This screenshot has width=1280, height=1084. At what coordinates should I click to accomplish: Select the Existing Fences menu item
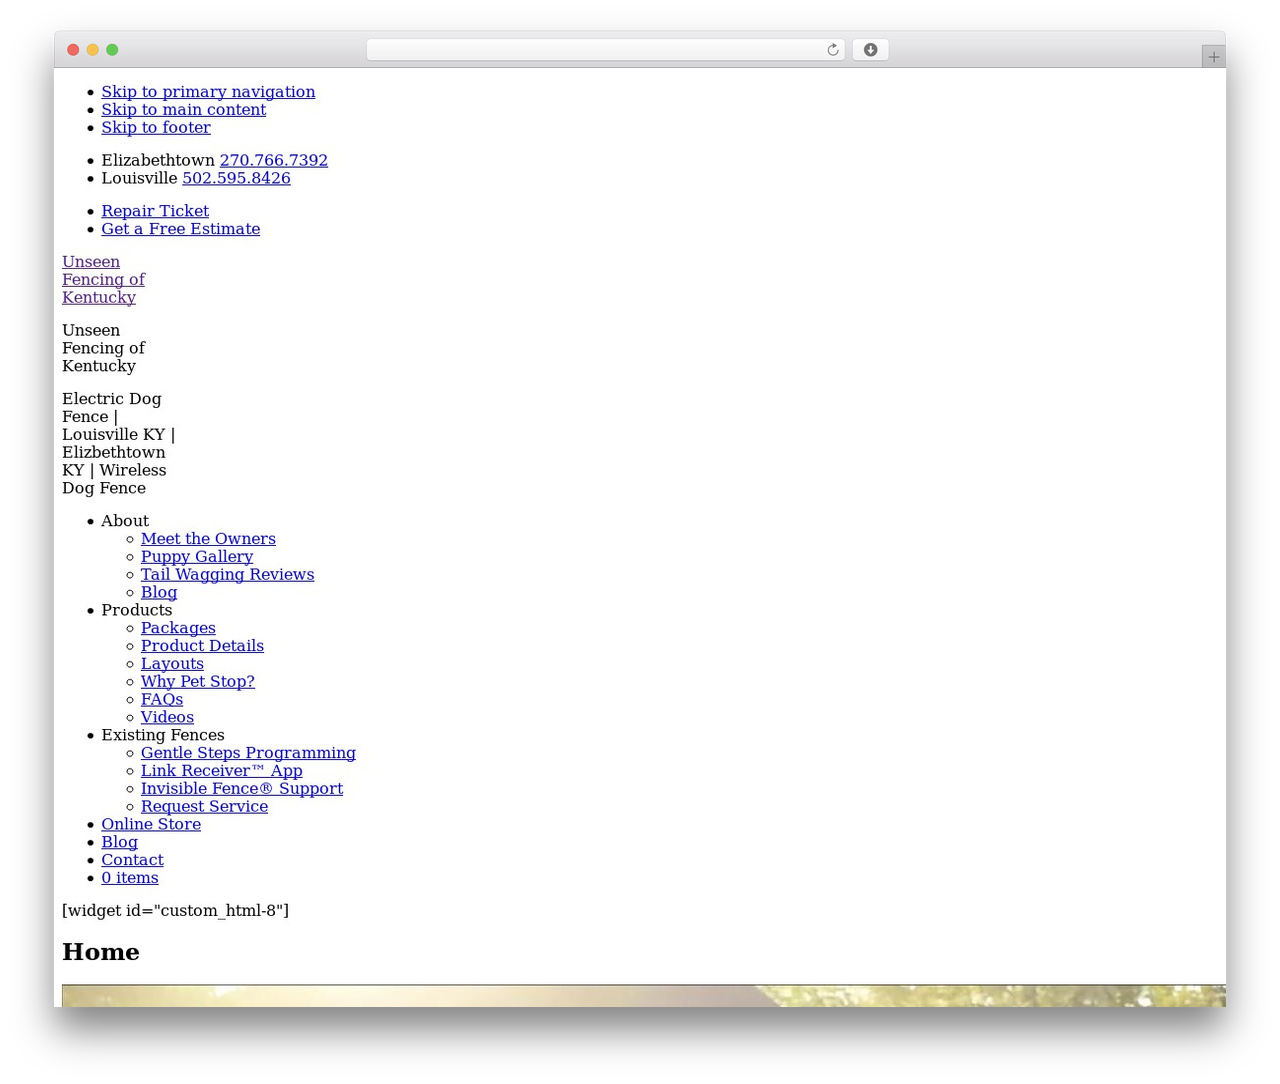163,736
